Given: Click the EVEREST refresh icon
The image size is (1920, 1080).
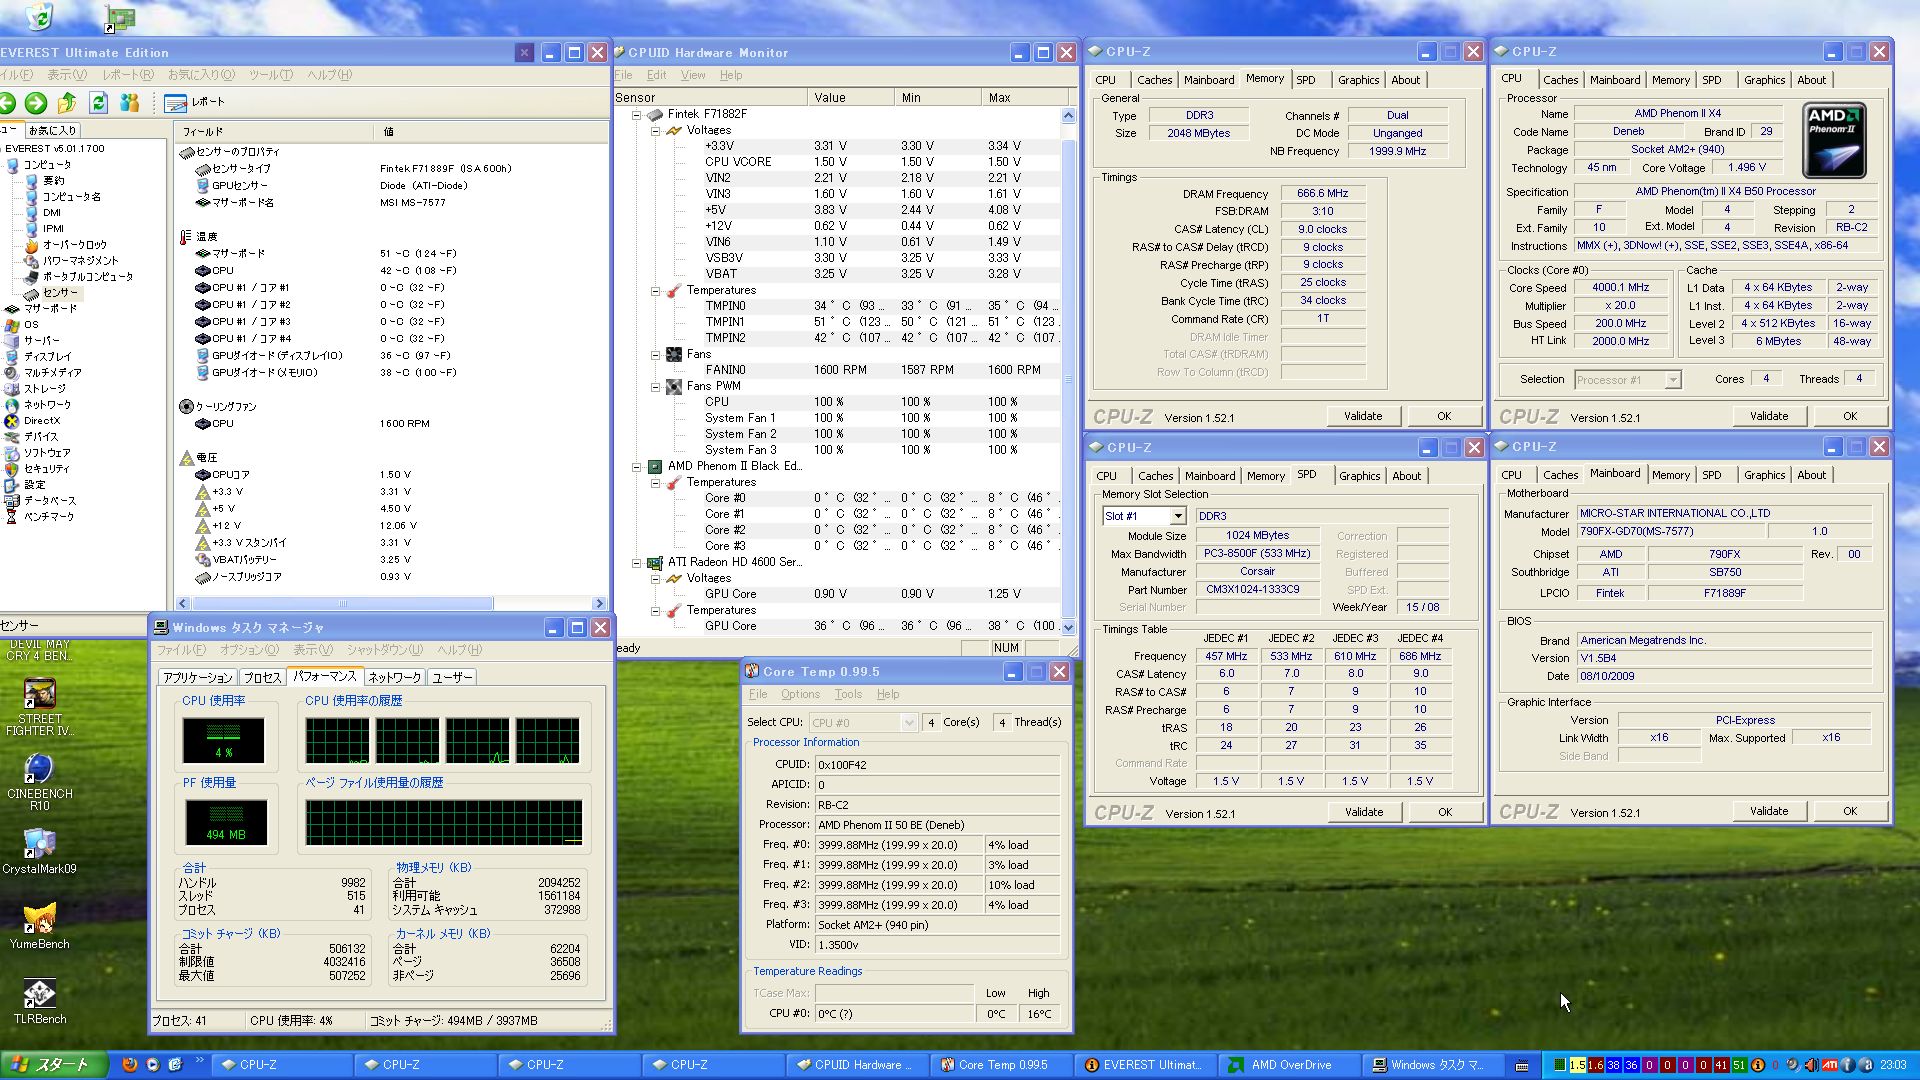Looking at the screenshot, I should pos(98,102).
